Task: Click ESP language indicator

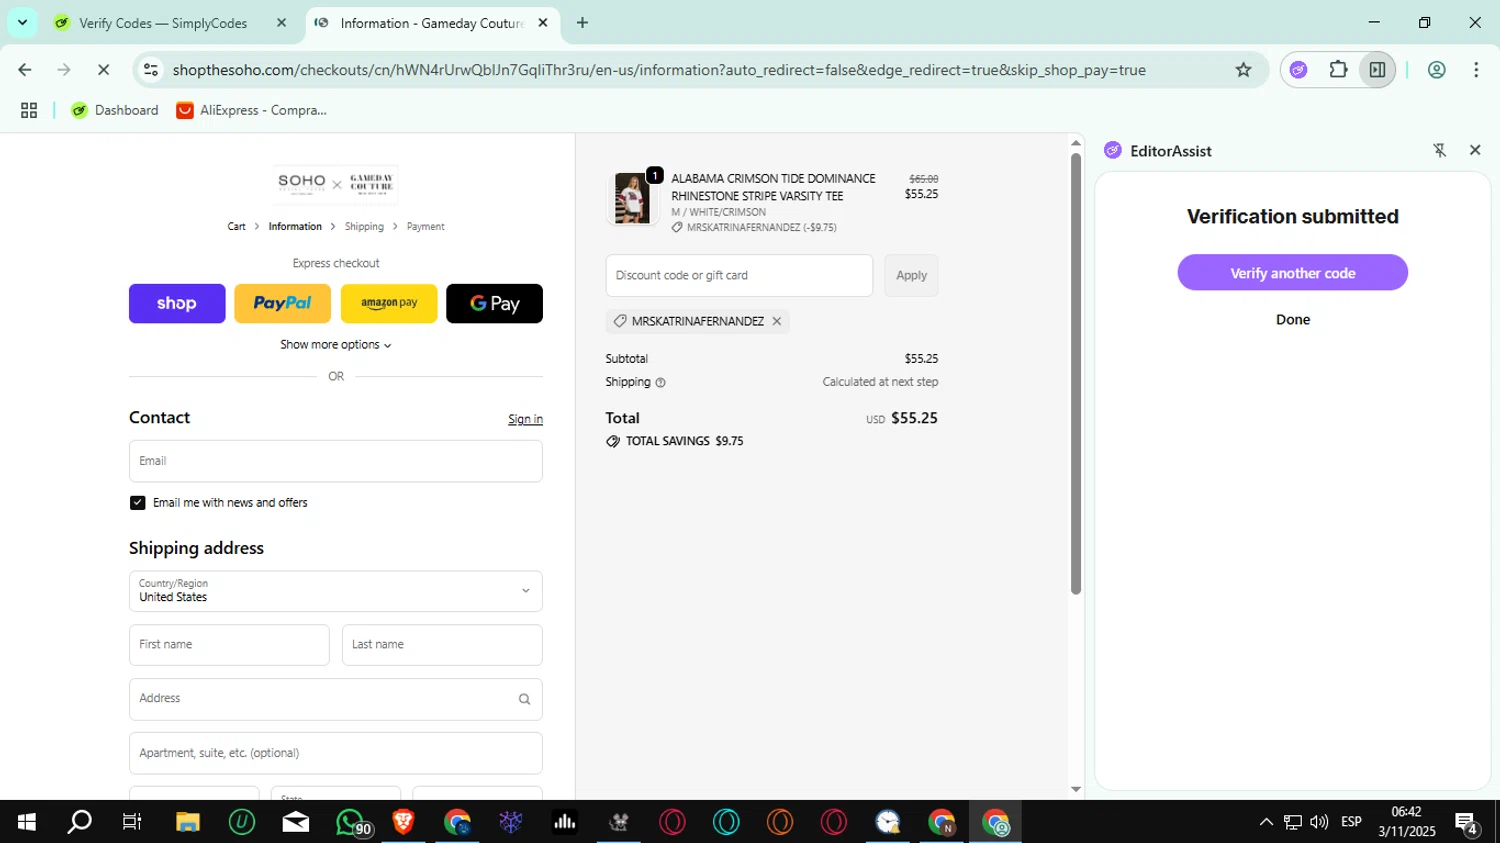Action: tap(1351, 822)
